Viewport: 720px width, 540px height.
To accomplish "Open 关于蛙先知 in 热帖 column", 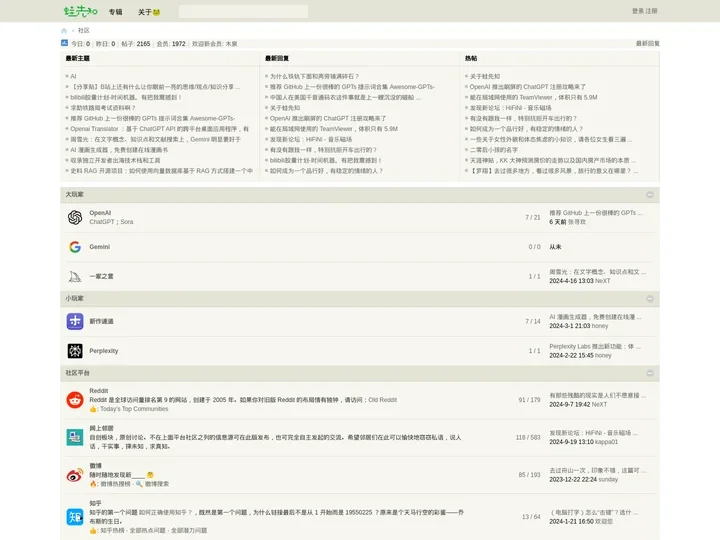I will click(485, 76).
